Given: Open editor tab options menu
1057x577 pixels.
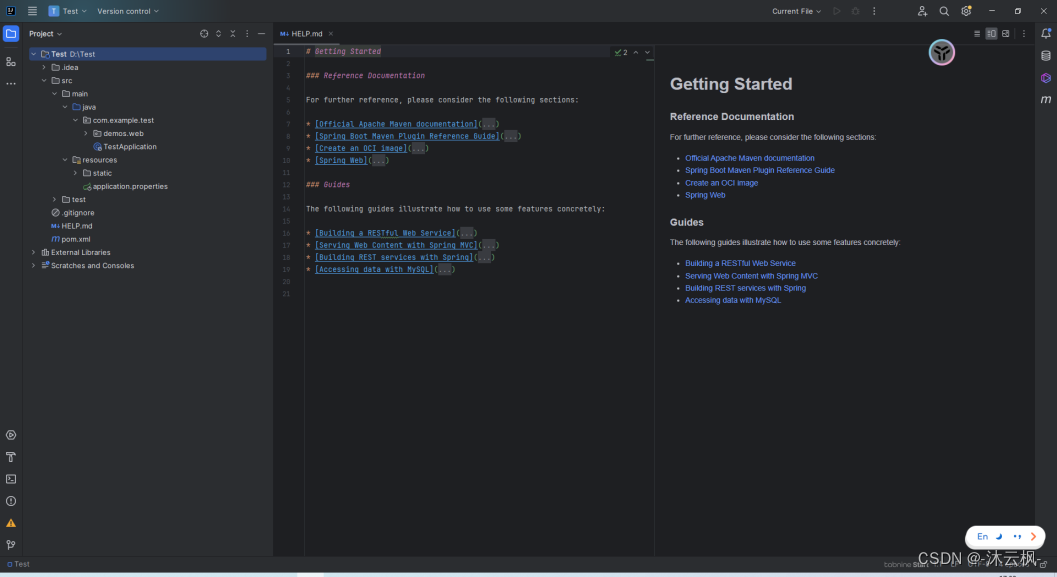Looking at the screenshot, I should click(1023, 34).
